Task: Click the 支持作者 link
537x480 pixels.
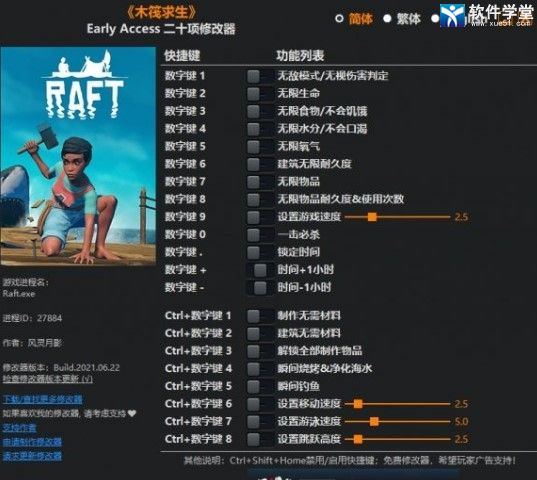Action: (x=19, y=428)
